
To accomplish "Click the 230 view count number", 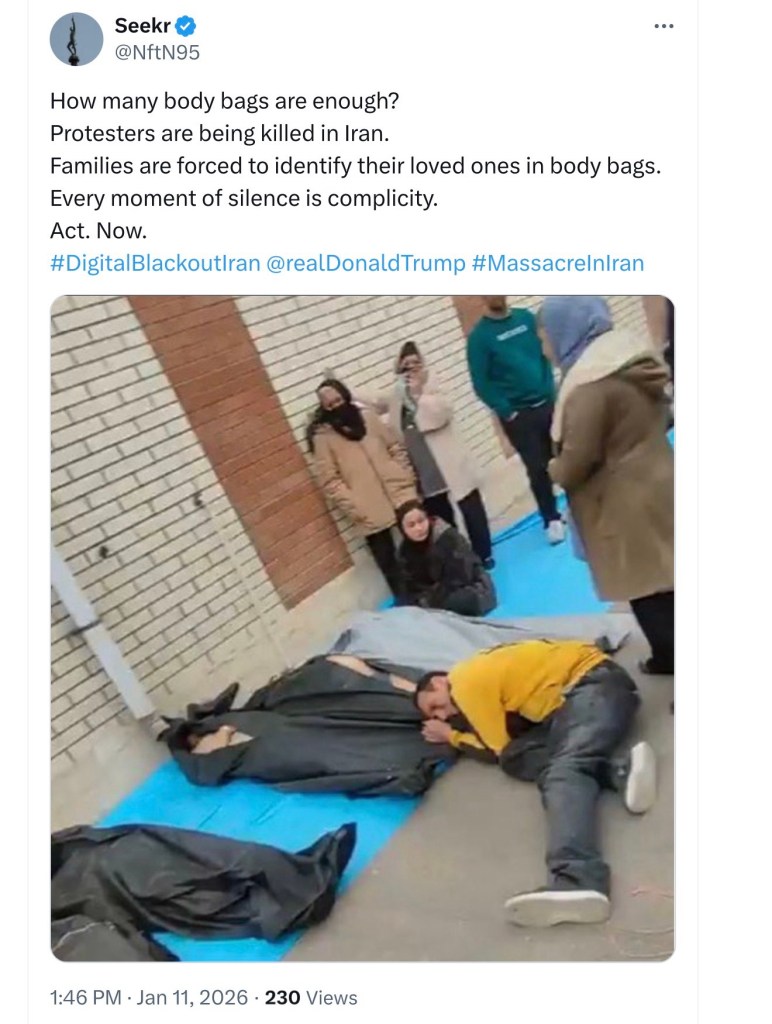I will click(282, 997).
